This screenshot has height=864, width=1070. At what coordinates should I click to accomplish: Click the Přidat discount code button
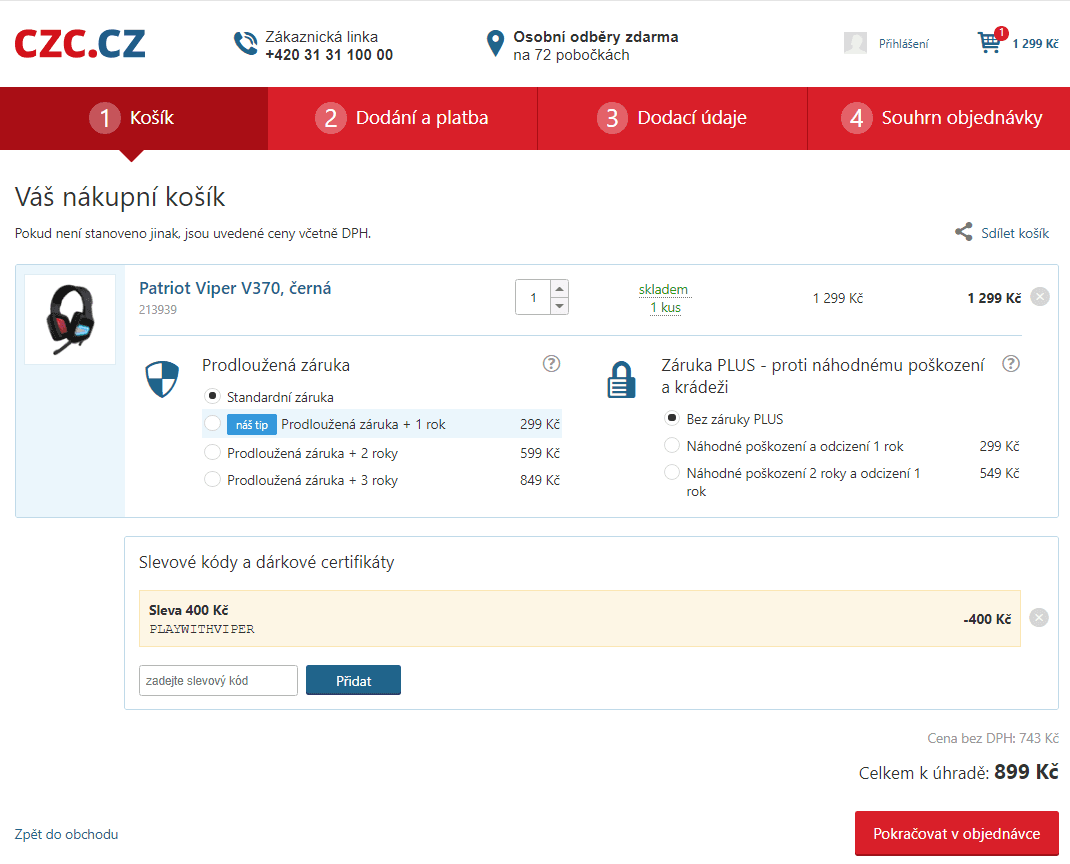point(353,680)
